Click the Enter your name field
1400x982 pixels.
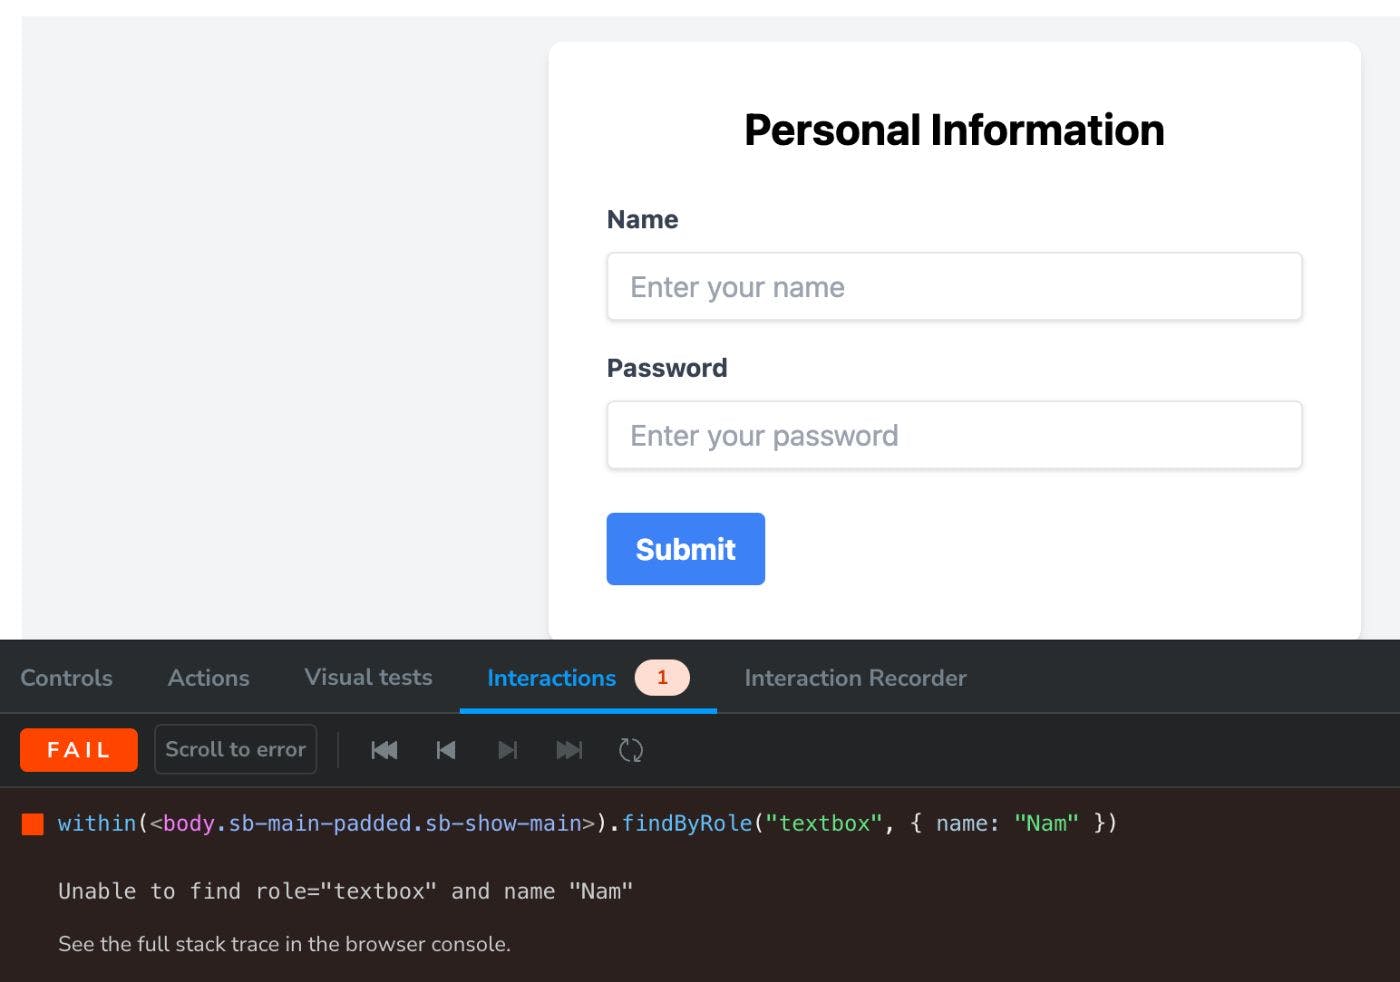pyautogui.click(x=953, y=287)
